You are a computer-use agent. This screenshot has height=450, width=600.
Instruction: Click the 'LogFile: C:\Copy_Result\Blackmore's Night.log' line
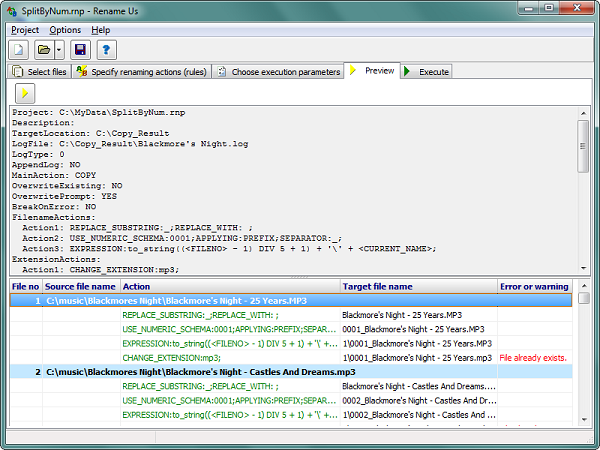[x=130, y=144]
